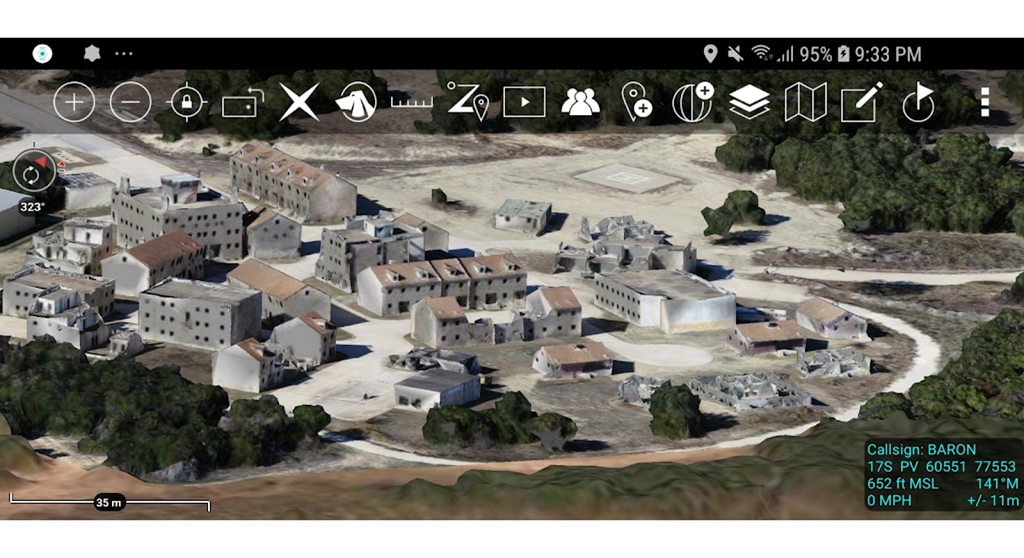Open the contacts list
Screen dimensions: 1024x558
[580, 102]
